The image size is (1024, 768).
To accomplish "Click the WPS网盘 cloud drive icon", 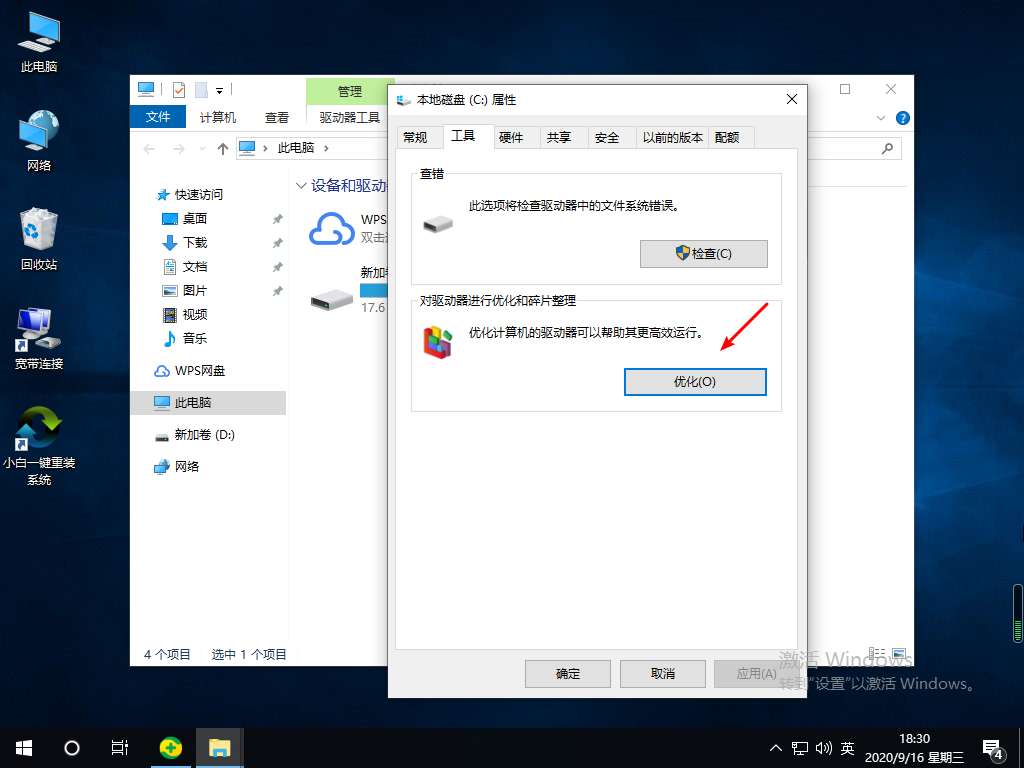I will tap(332, 229).
